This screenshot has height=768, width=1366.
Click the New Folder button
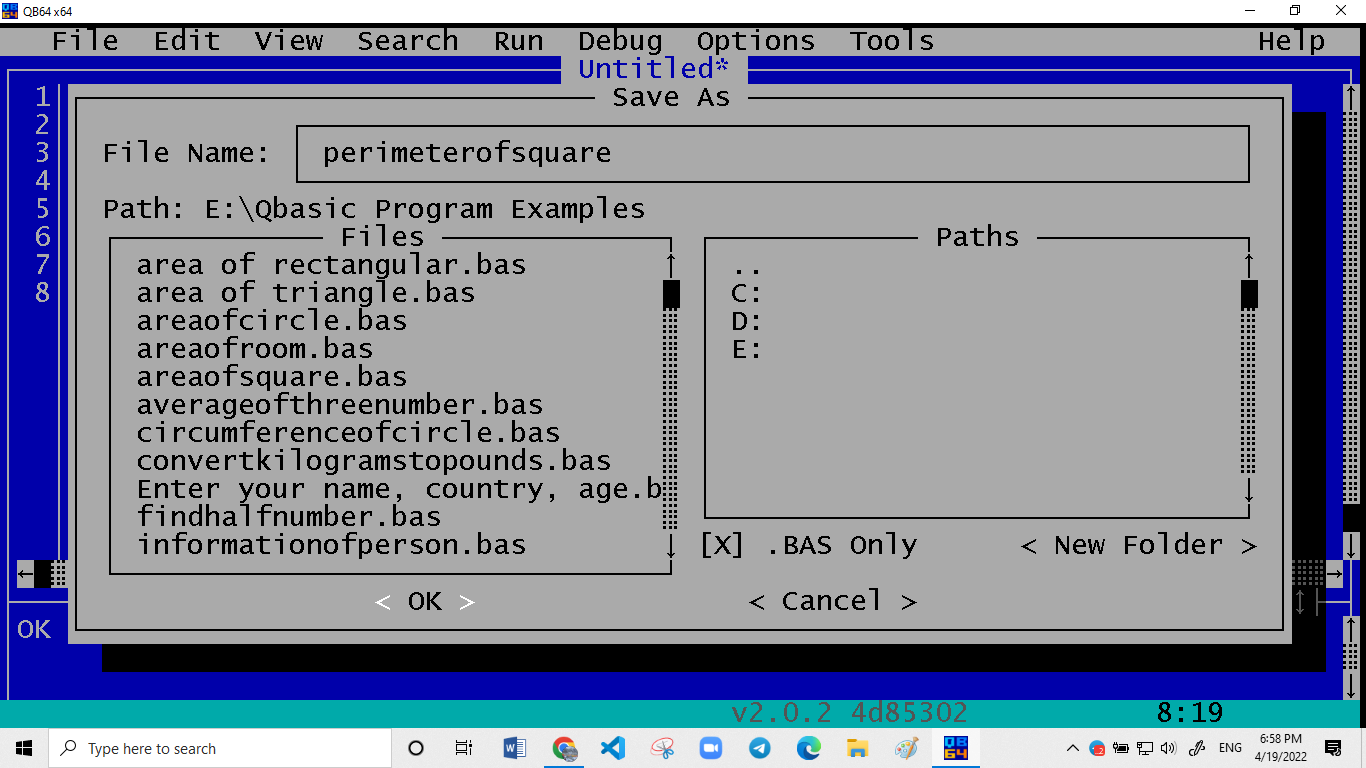pos(1139,545)
